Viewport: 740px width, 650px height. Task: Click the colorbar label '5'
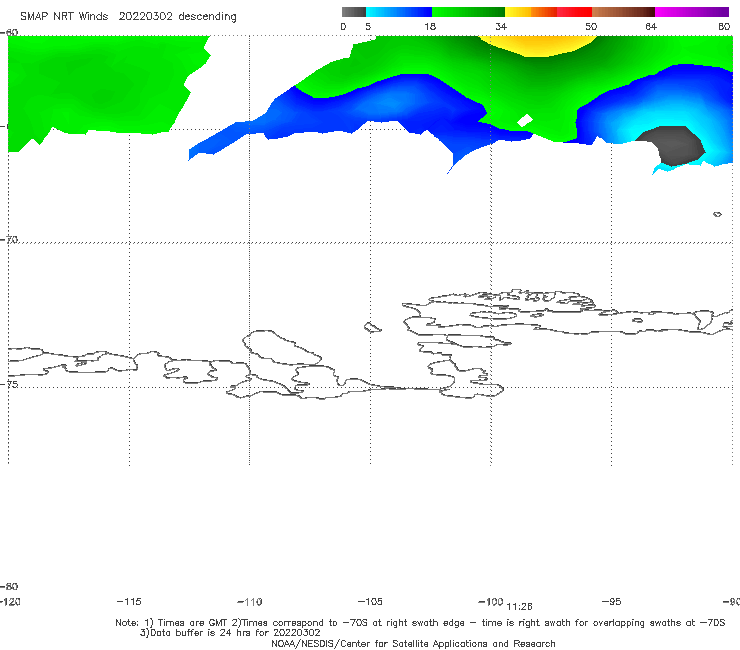(x=368, y=27)
